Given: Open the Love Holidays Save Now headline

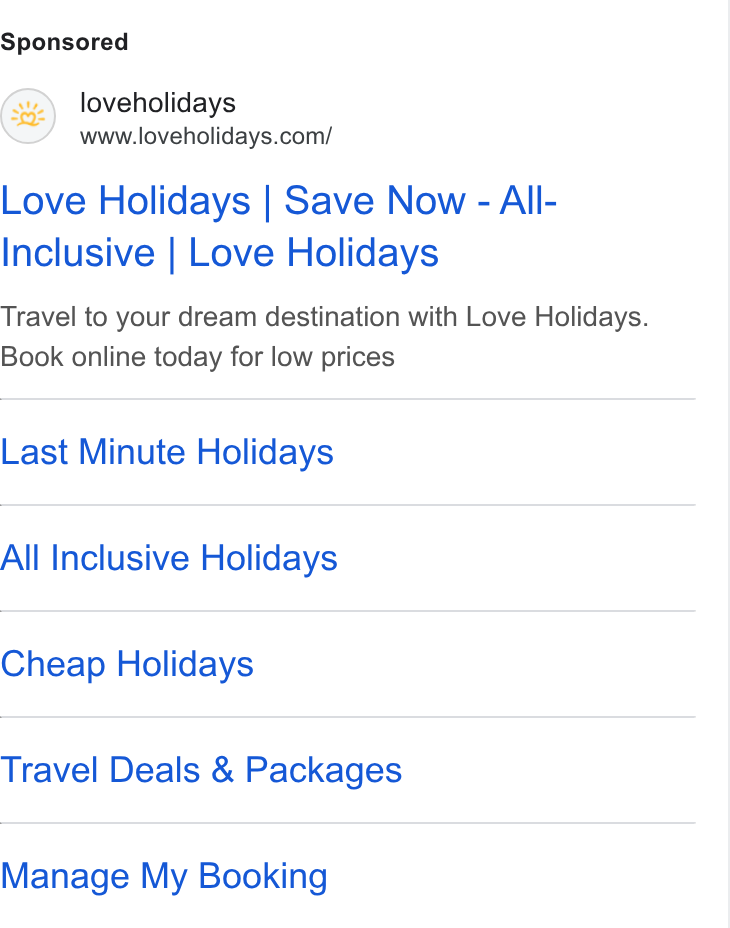Looking at the screenshot, I should tap(278, 227).
